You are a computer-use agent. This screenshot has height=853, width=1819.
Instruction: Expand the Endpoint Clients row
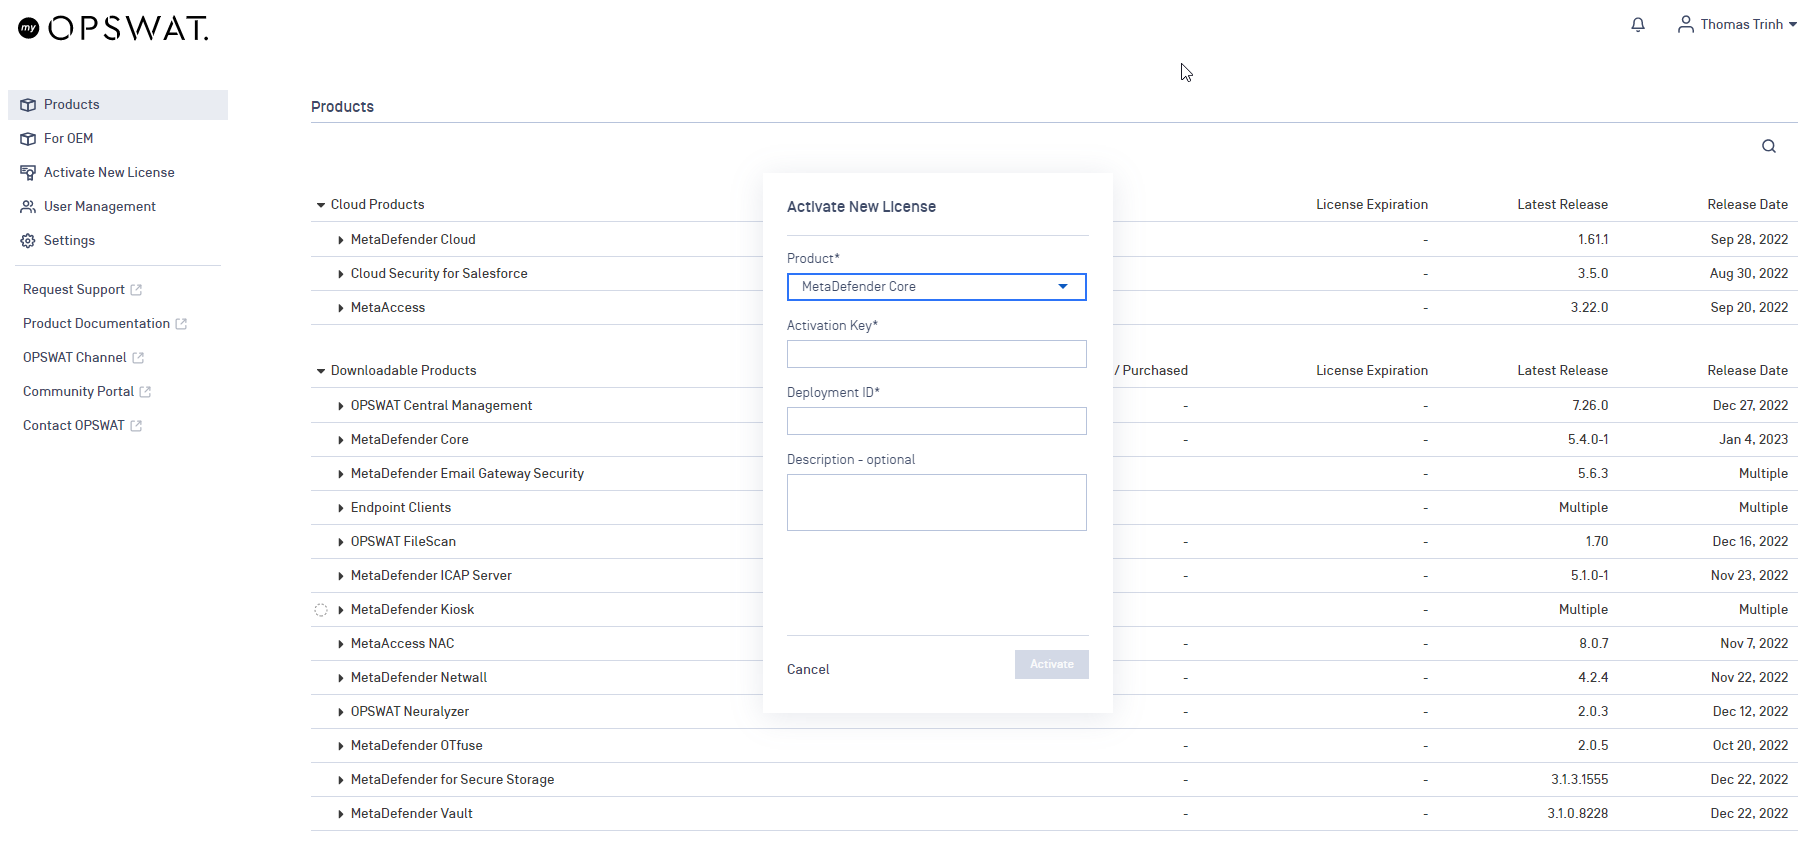(341, 508)
